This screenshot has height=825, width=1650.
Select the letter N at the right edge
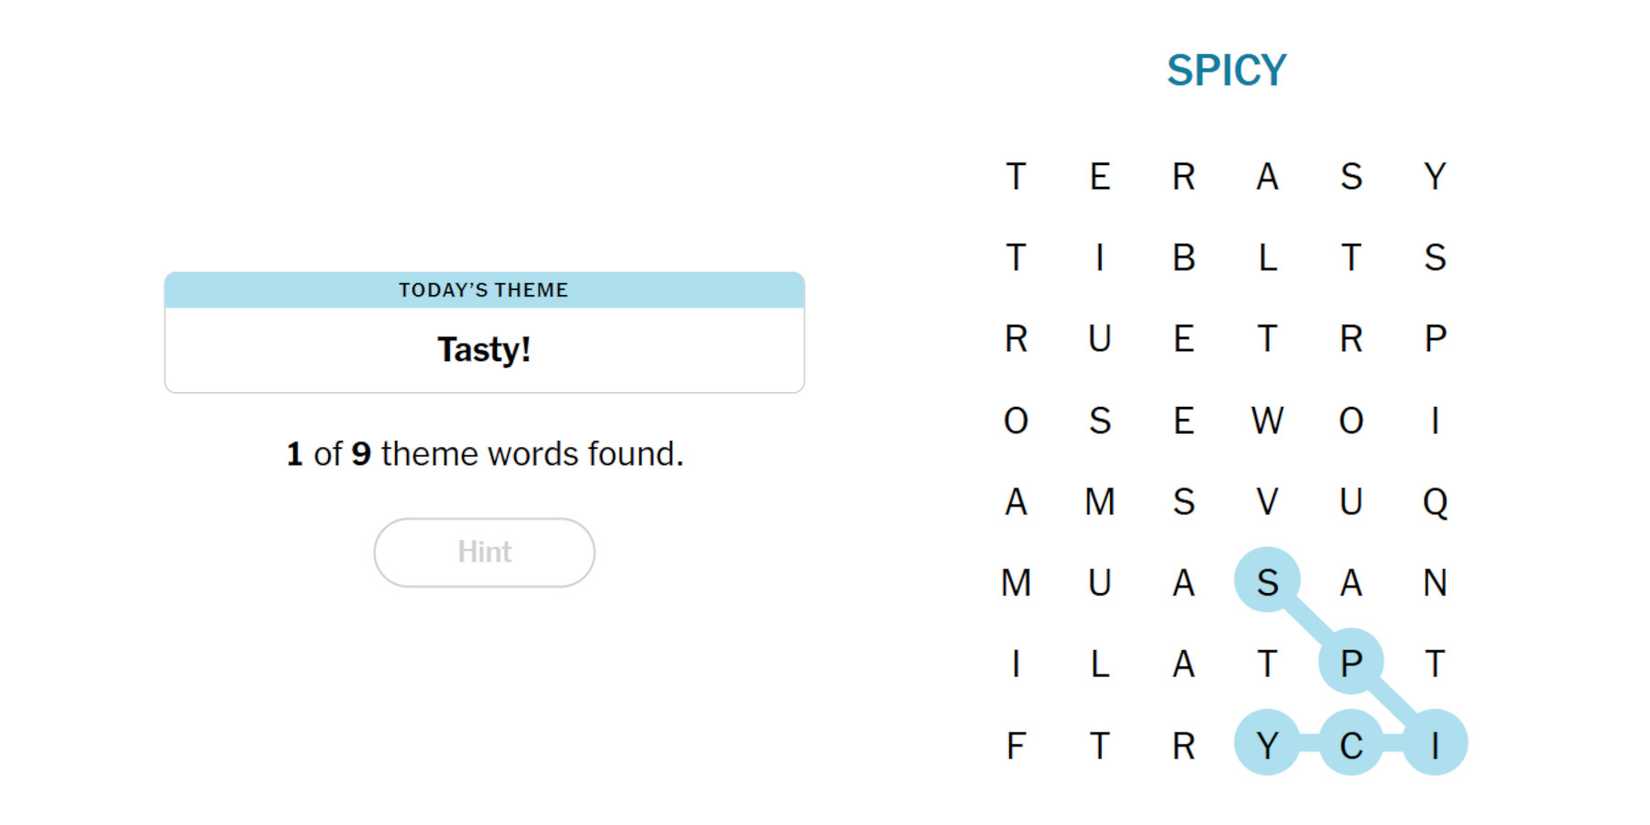click(x=1435, y=584)
